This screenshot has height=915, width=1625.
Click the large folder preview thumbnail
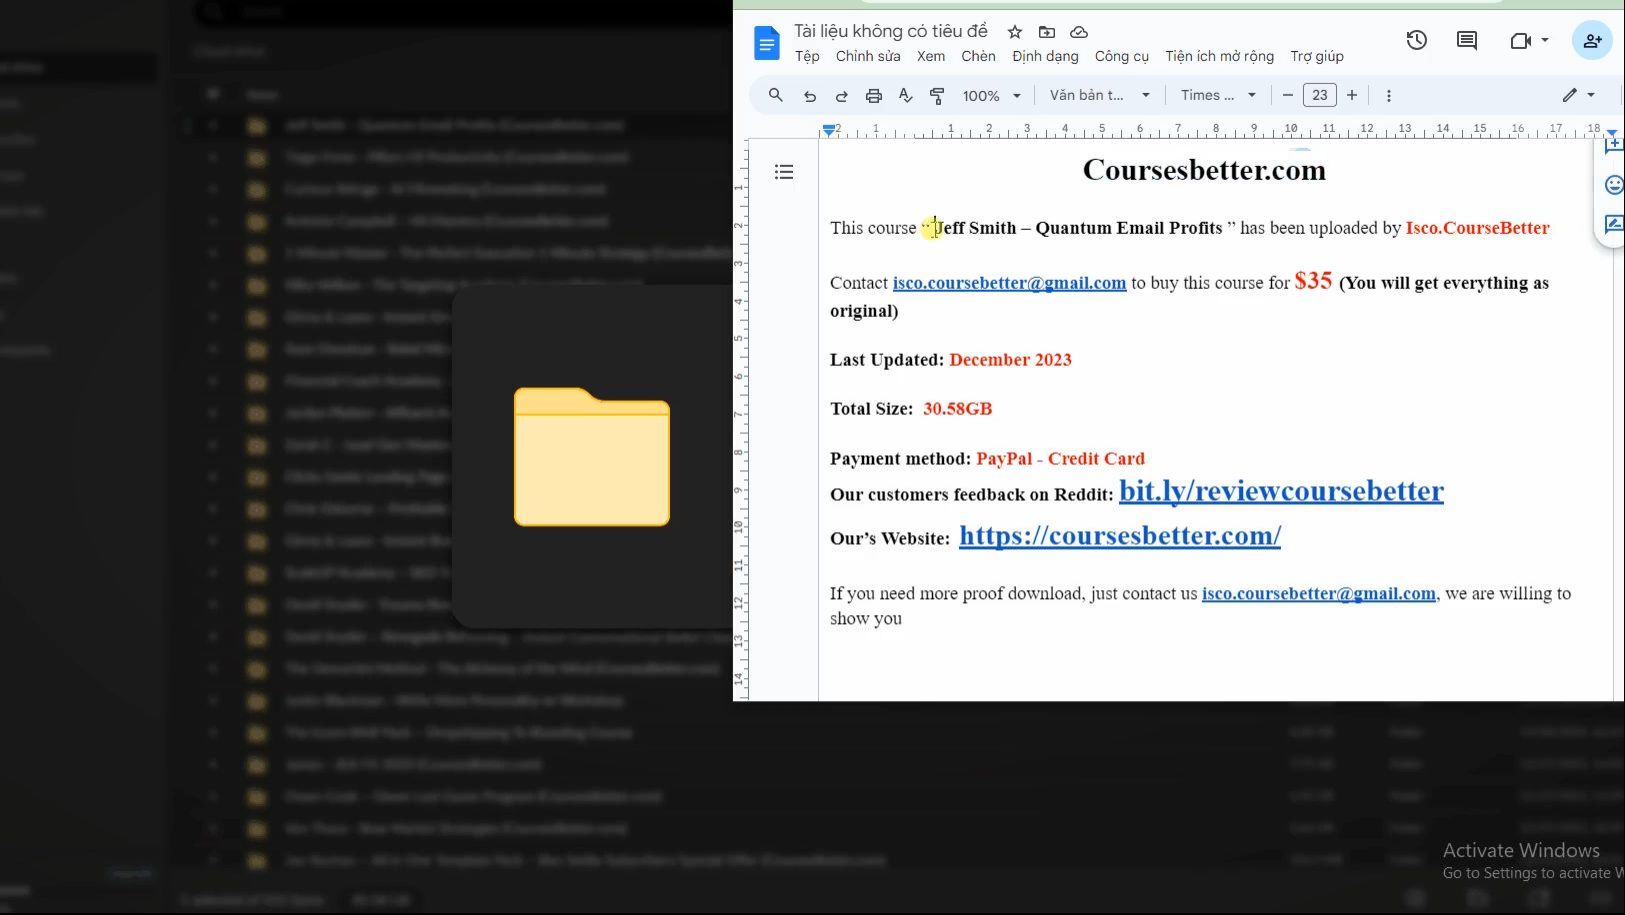click(592, 456)
